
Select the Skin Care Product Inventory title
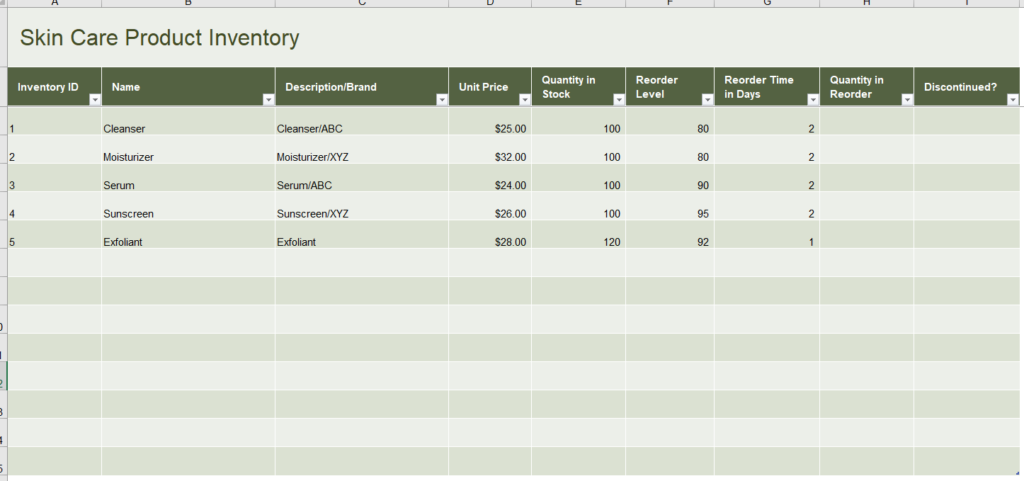(x=159, y=38)
